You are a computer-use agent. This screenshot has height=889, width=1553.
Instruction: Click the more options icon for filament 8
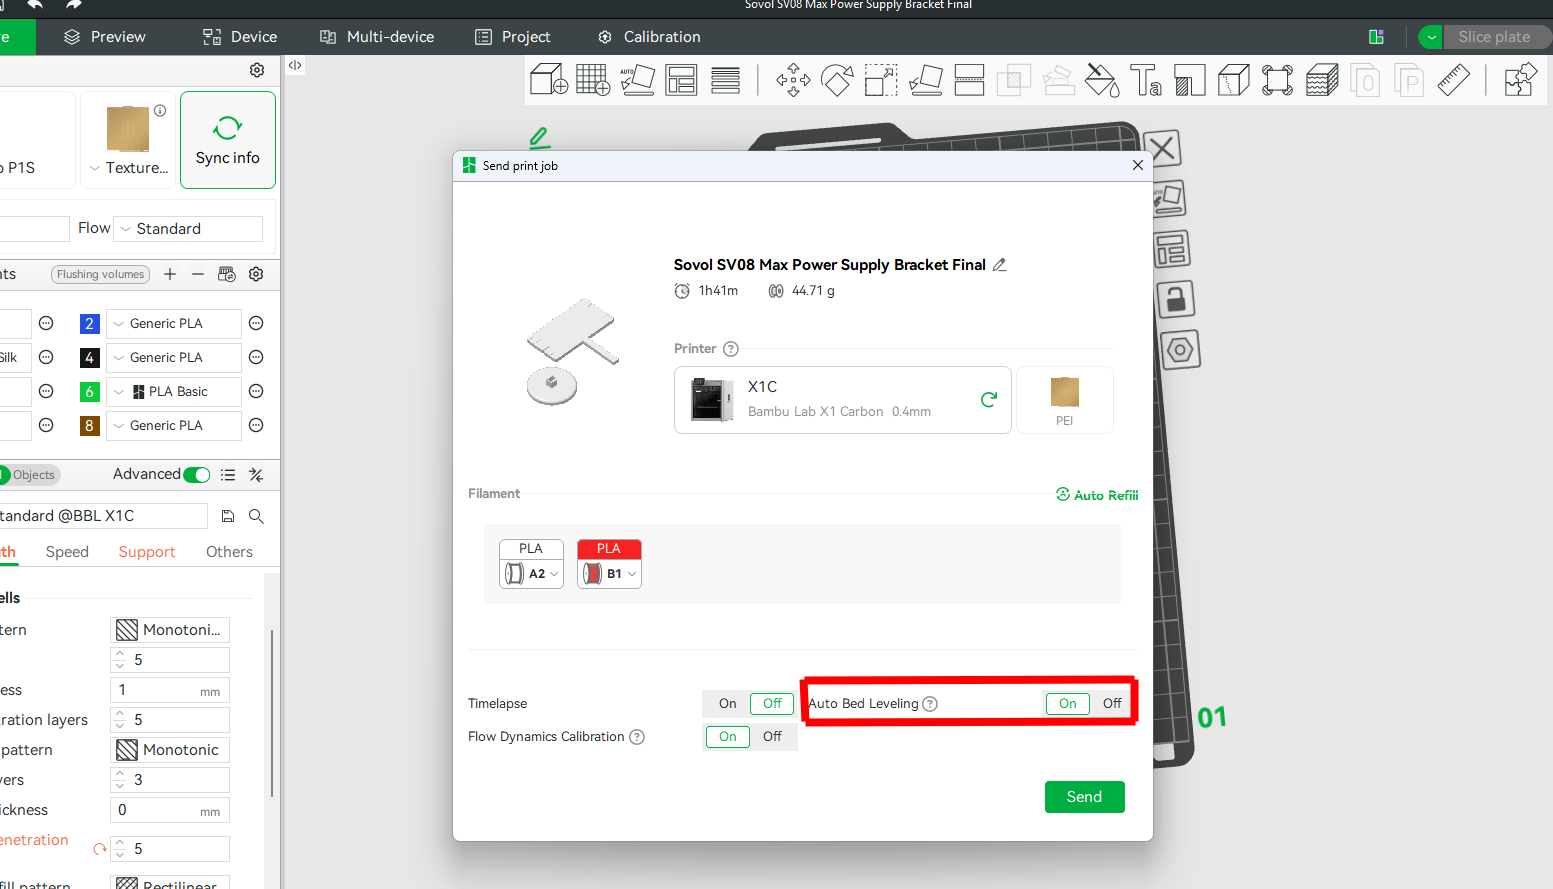[256, 425]
